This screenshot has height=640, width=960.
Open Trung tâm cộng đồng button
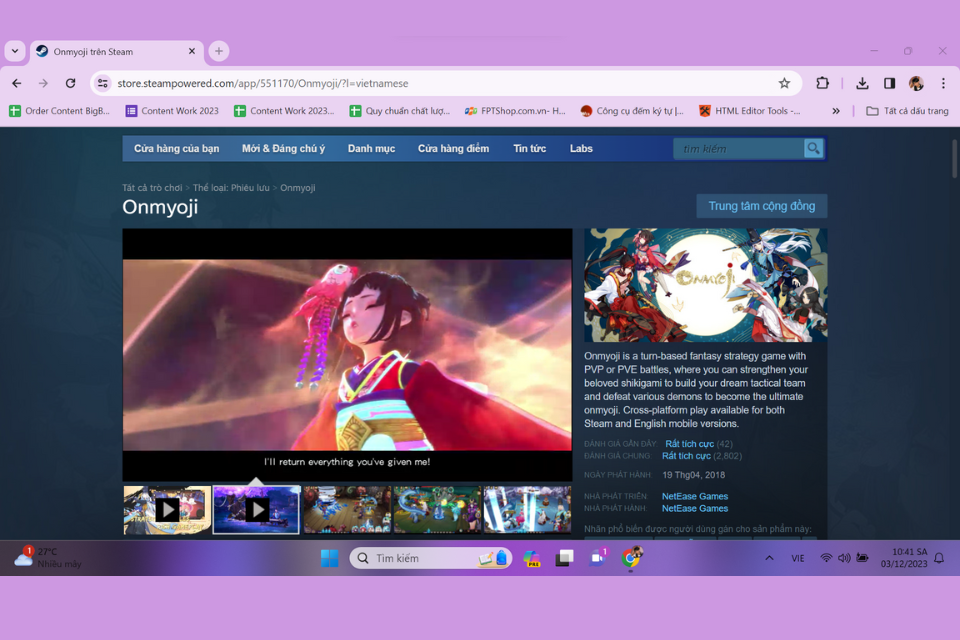(762, 206)
